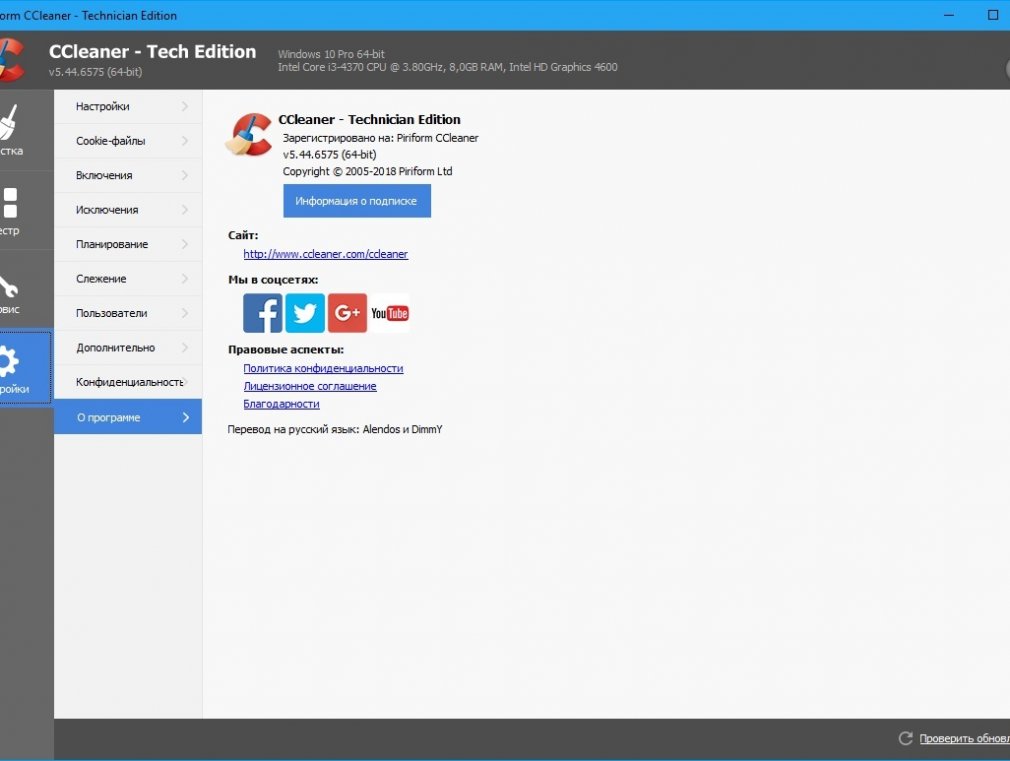Minimize the CCleaner window
1010x761 pixels.
949,15
